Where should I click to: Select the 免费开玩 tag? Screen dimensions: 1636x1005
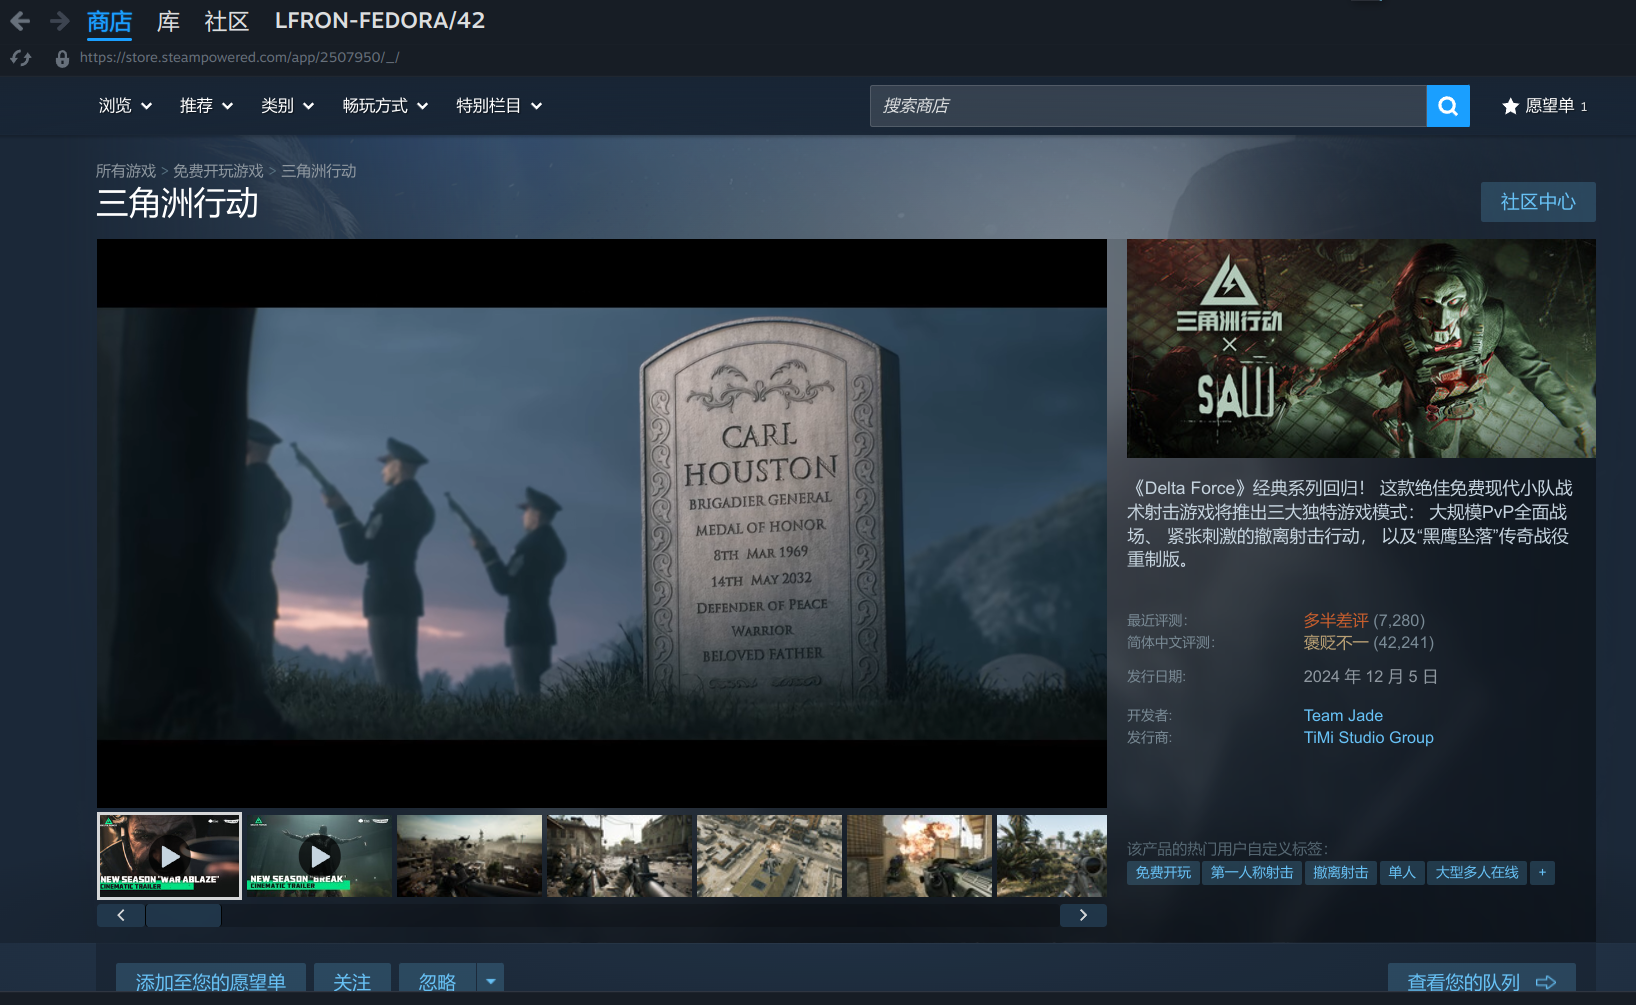pyautogui.click(x=1163, y=873)
